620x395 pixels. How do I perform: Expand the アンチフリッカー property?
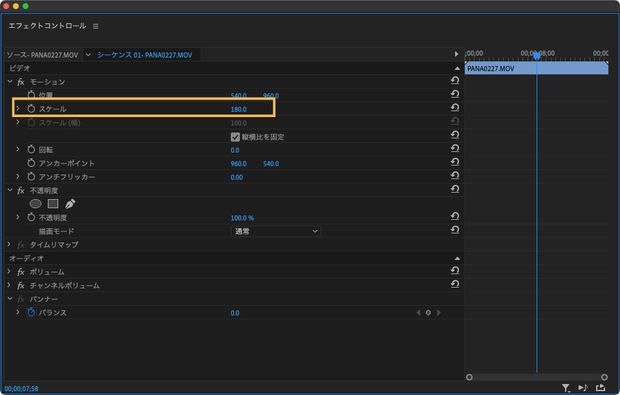18,176
